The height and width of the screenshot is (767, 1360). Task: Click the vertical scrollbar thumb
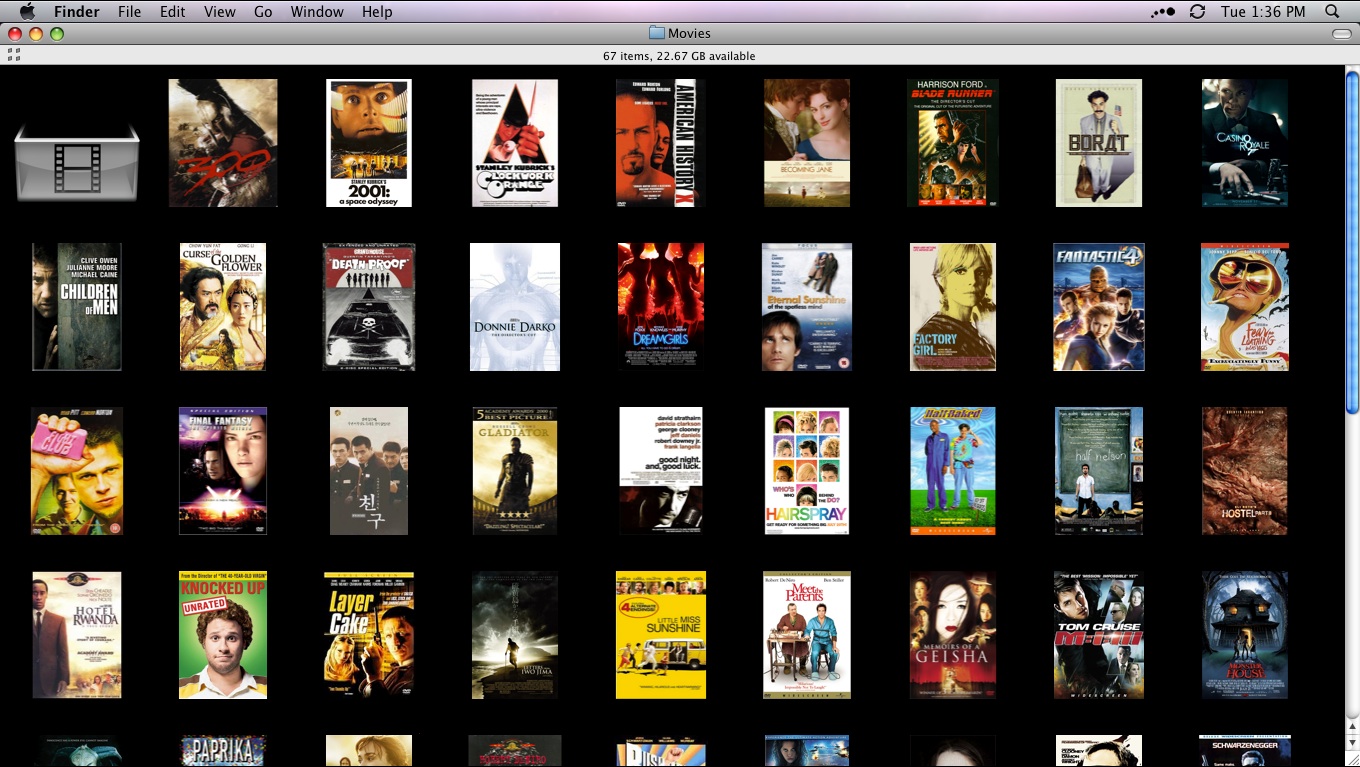click(1352, 242)
